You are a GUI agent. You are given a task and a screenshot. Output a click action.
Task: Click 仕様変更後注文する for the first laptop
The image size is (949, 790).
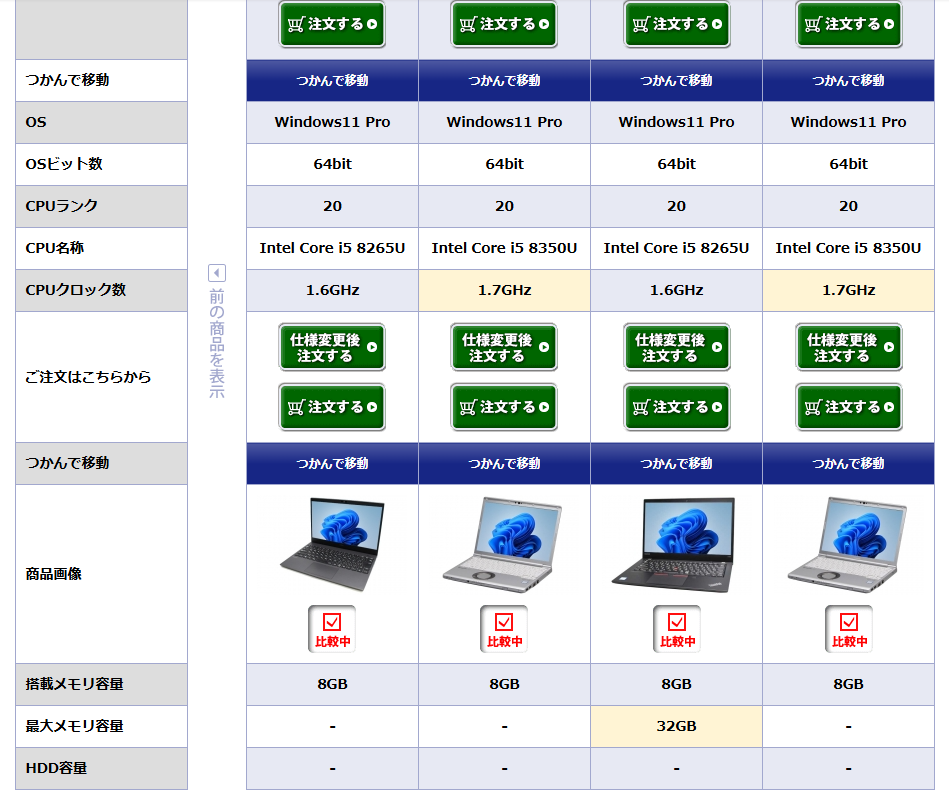pyautogui.click(x=332, y=348)
